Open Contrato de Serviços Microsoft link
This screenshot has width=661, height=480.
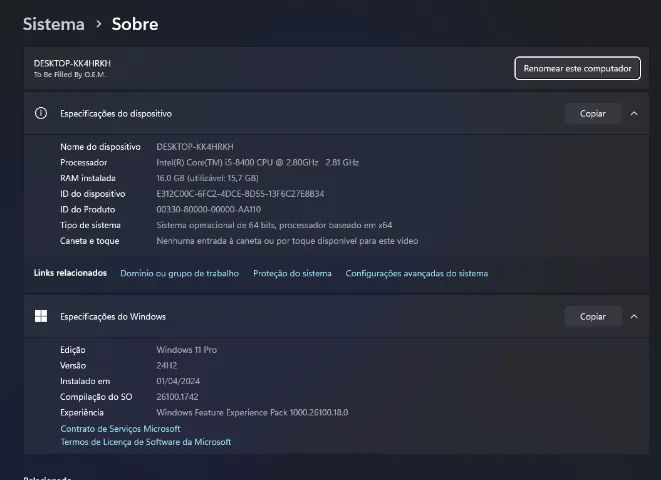pos(120,429)
